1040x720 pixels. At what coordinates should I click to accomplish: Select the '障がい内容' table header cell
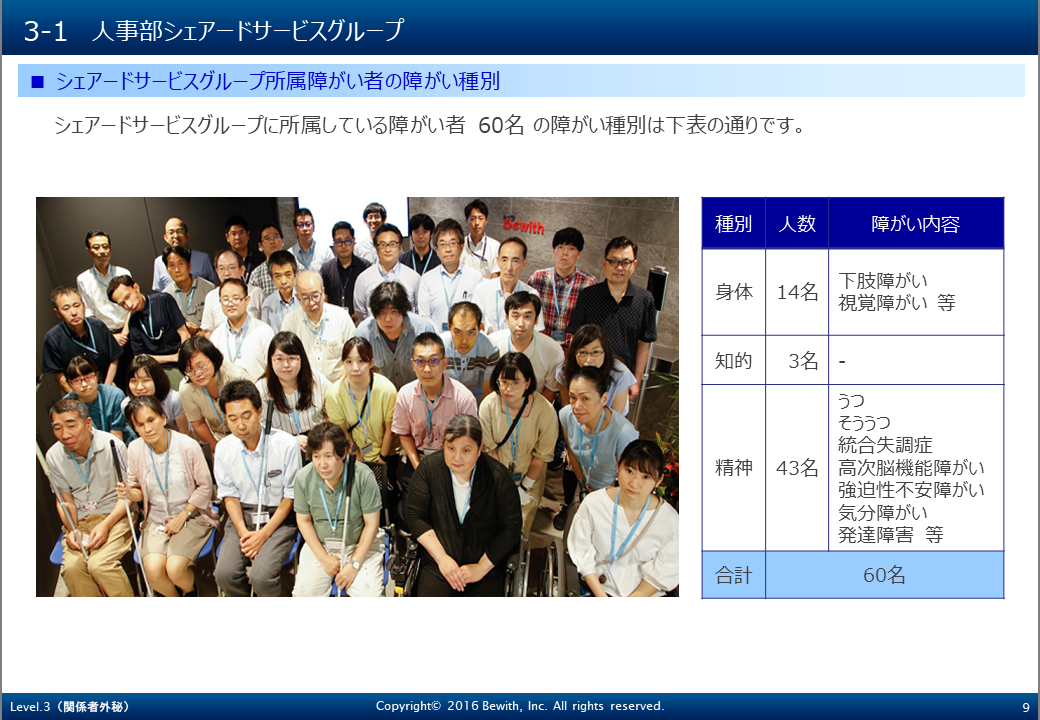coord(916,223)
